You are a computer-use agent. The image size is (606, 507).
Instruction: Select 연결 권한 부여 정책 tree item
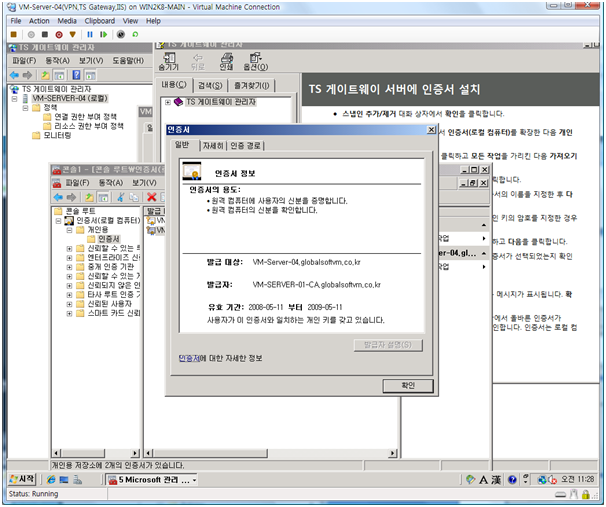(85, 117)
